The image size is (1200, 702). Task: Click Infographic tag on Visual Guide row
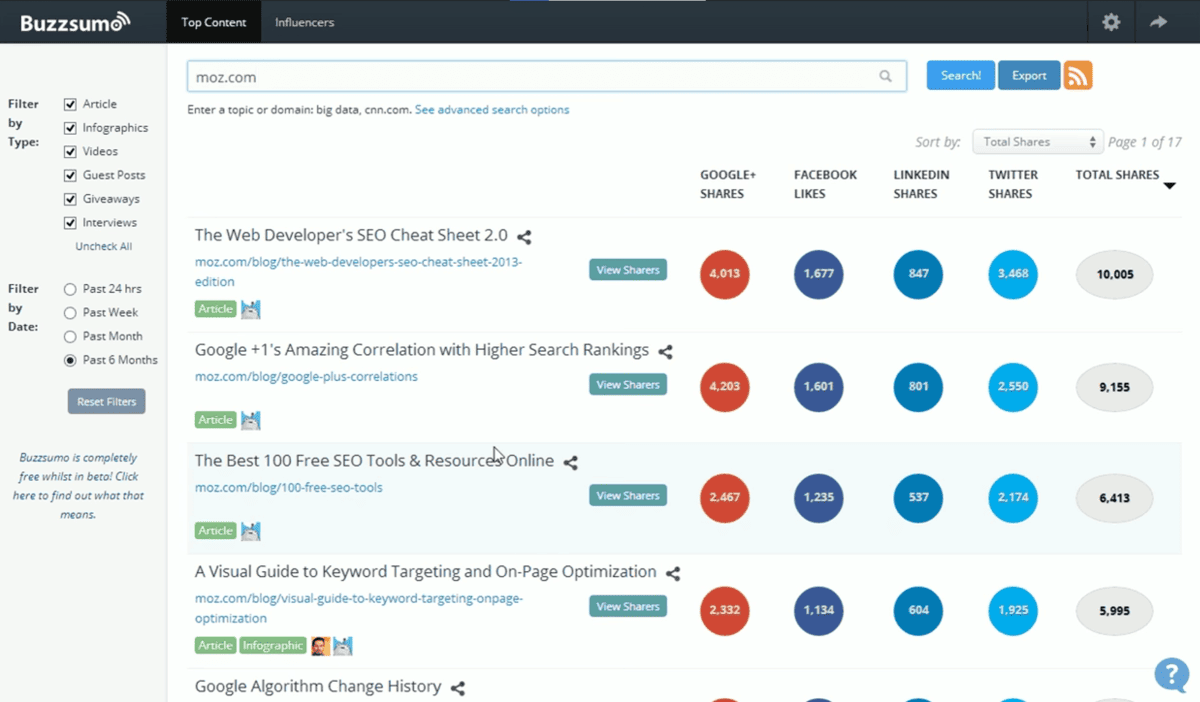(x=273, y=646)
